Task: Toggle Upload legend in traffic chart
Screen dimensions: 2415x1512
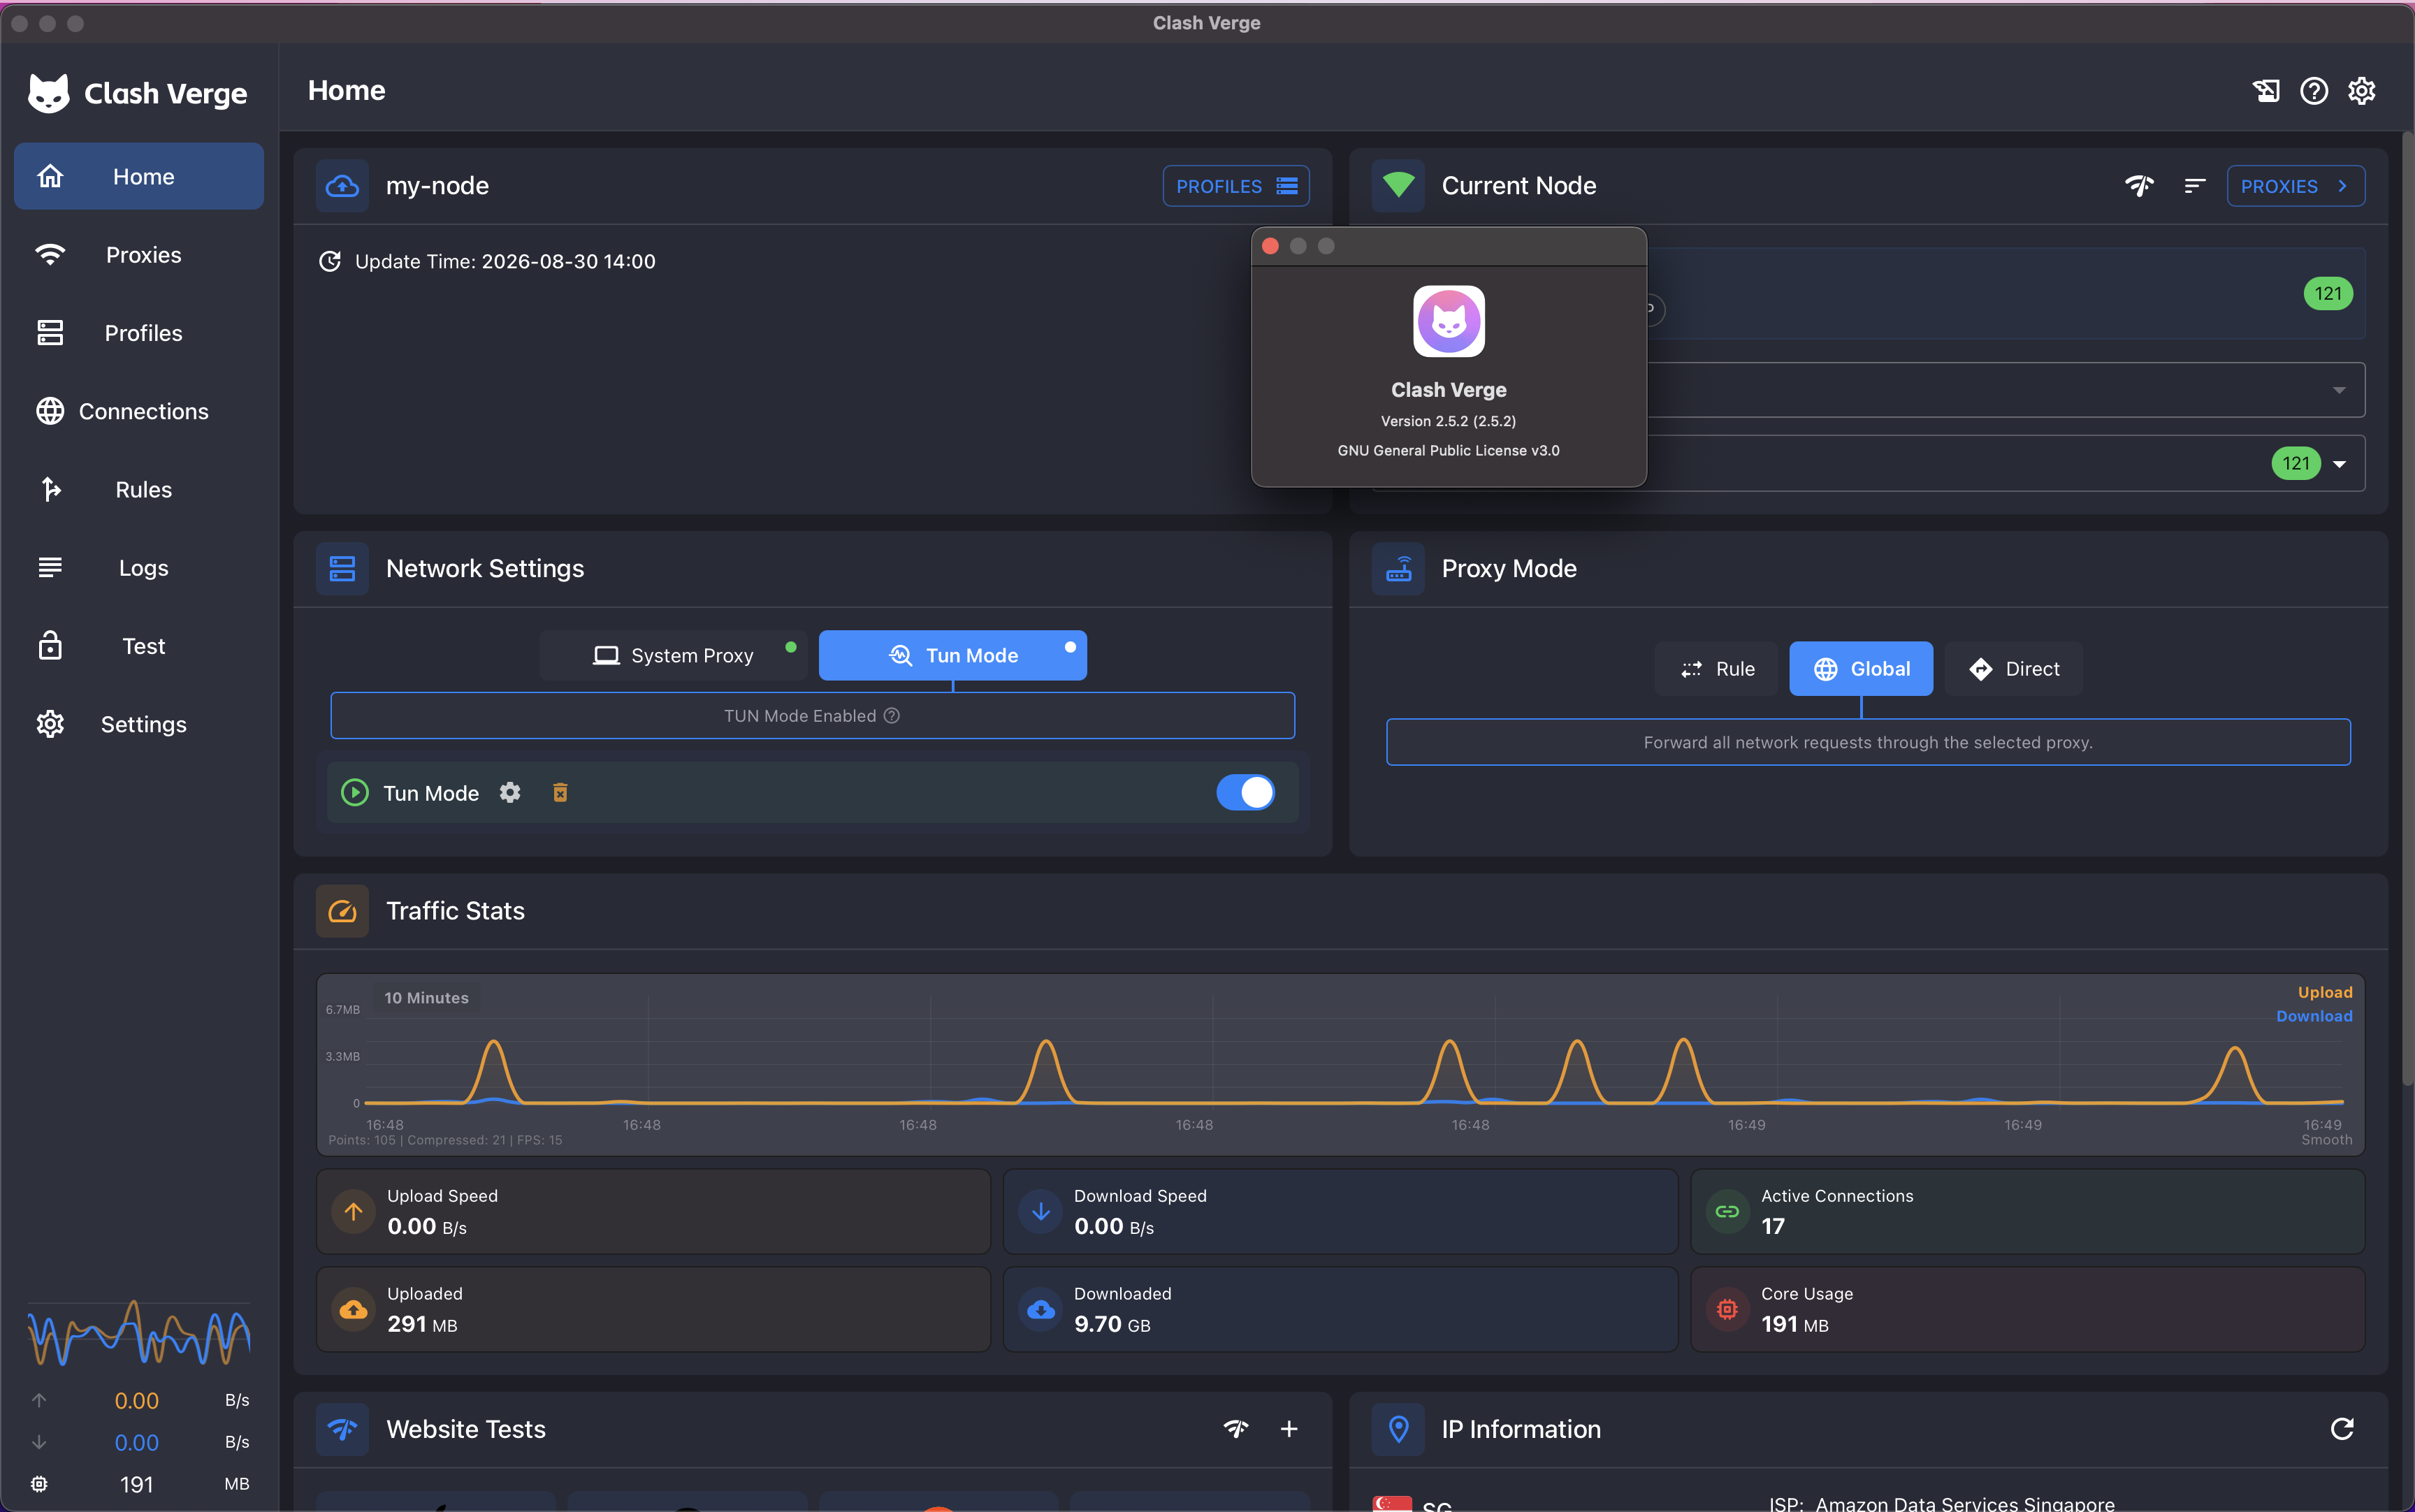Action: click(2324, 992)
